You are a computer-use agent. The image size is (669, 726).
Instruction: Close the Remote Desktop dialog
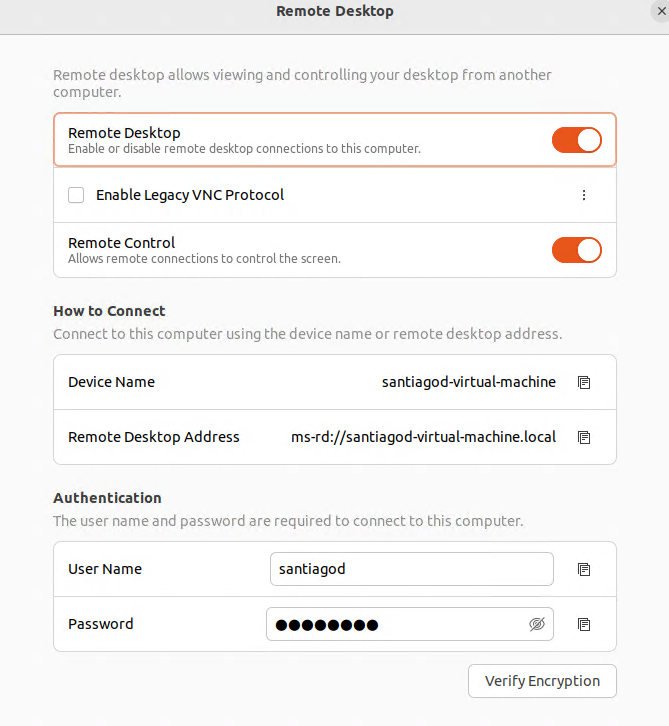(661, 11)
